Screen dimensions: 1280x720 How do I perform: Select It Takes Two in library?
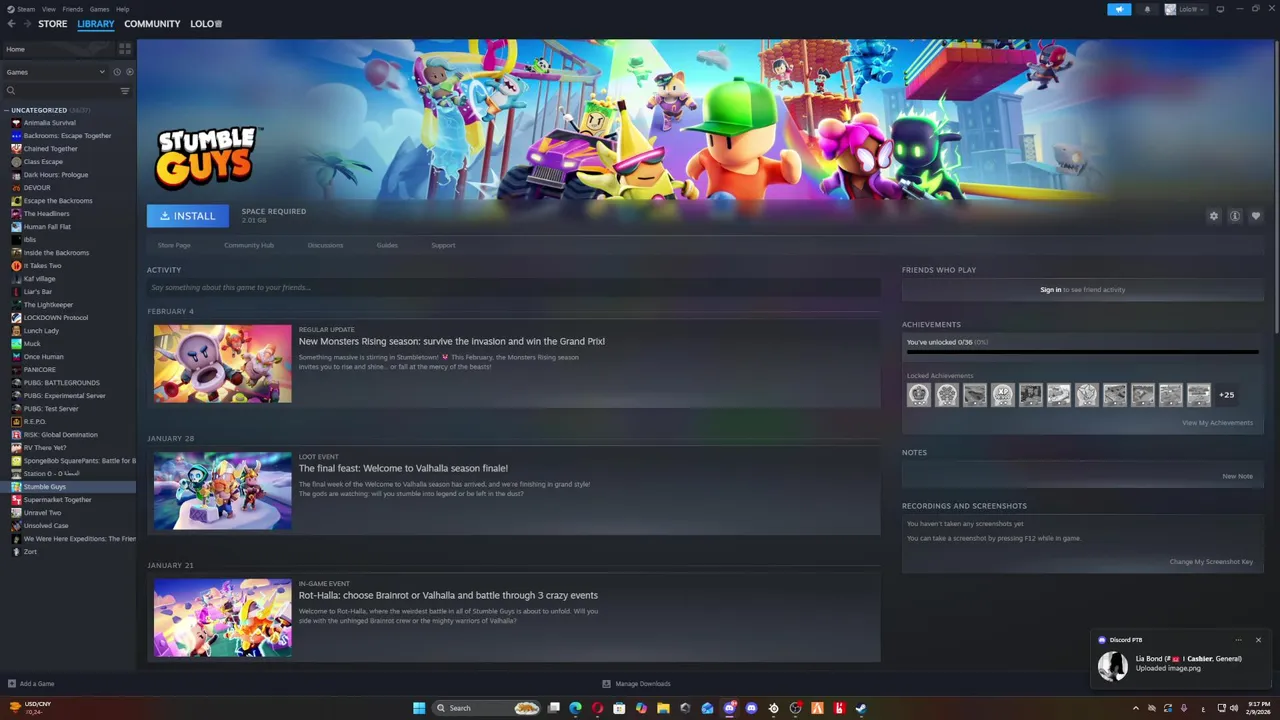[42, 266]
